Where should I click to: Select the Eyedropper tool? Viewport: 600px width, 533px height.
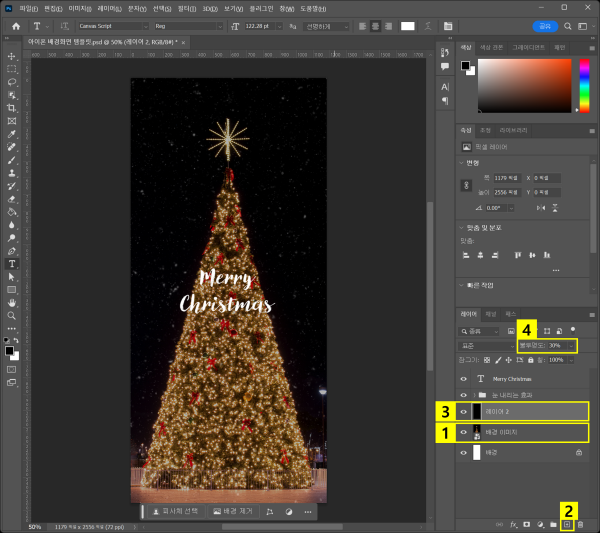[x=12, y=134]
